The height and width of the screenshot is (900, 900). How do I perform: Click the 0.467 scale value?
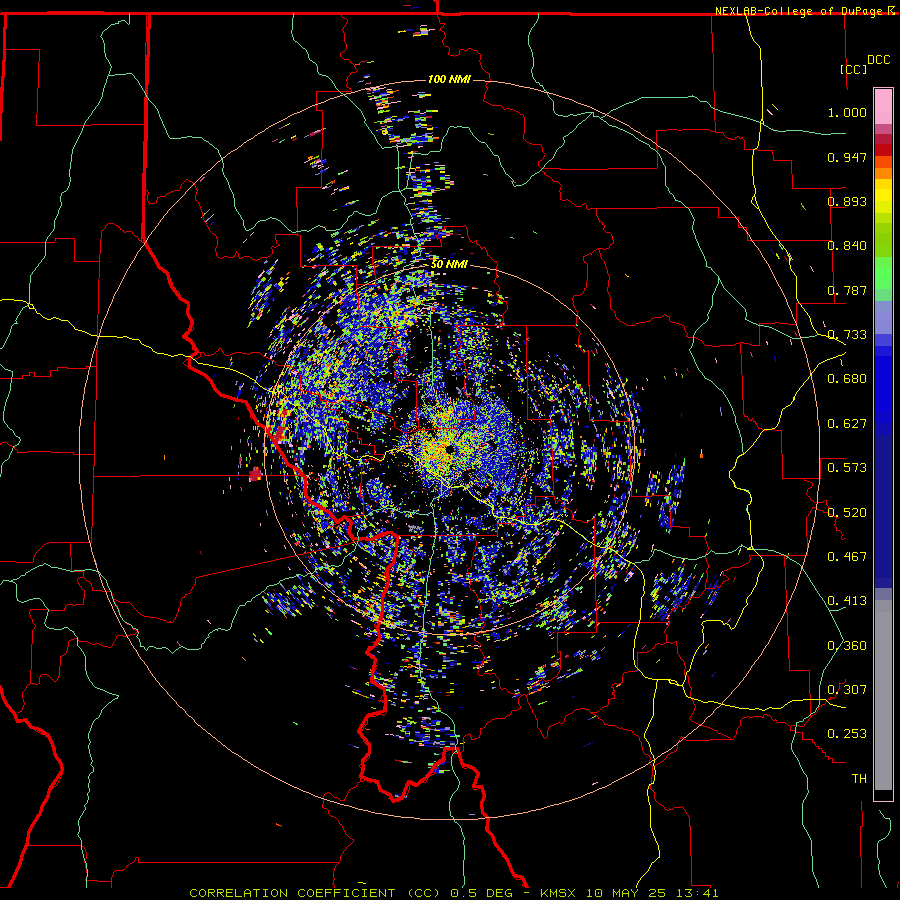click(x=847, y=557)
